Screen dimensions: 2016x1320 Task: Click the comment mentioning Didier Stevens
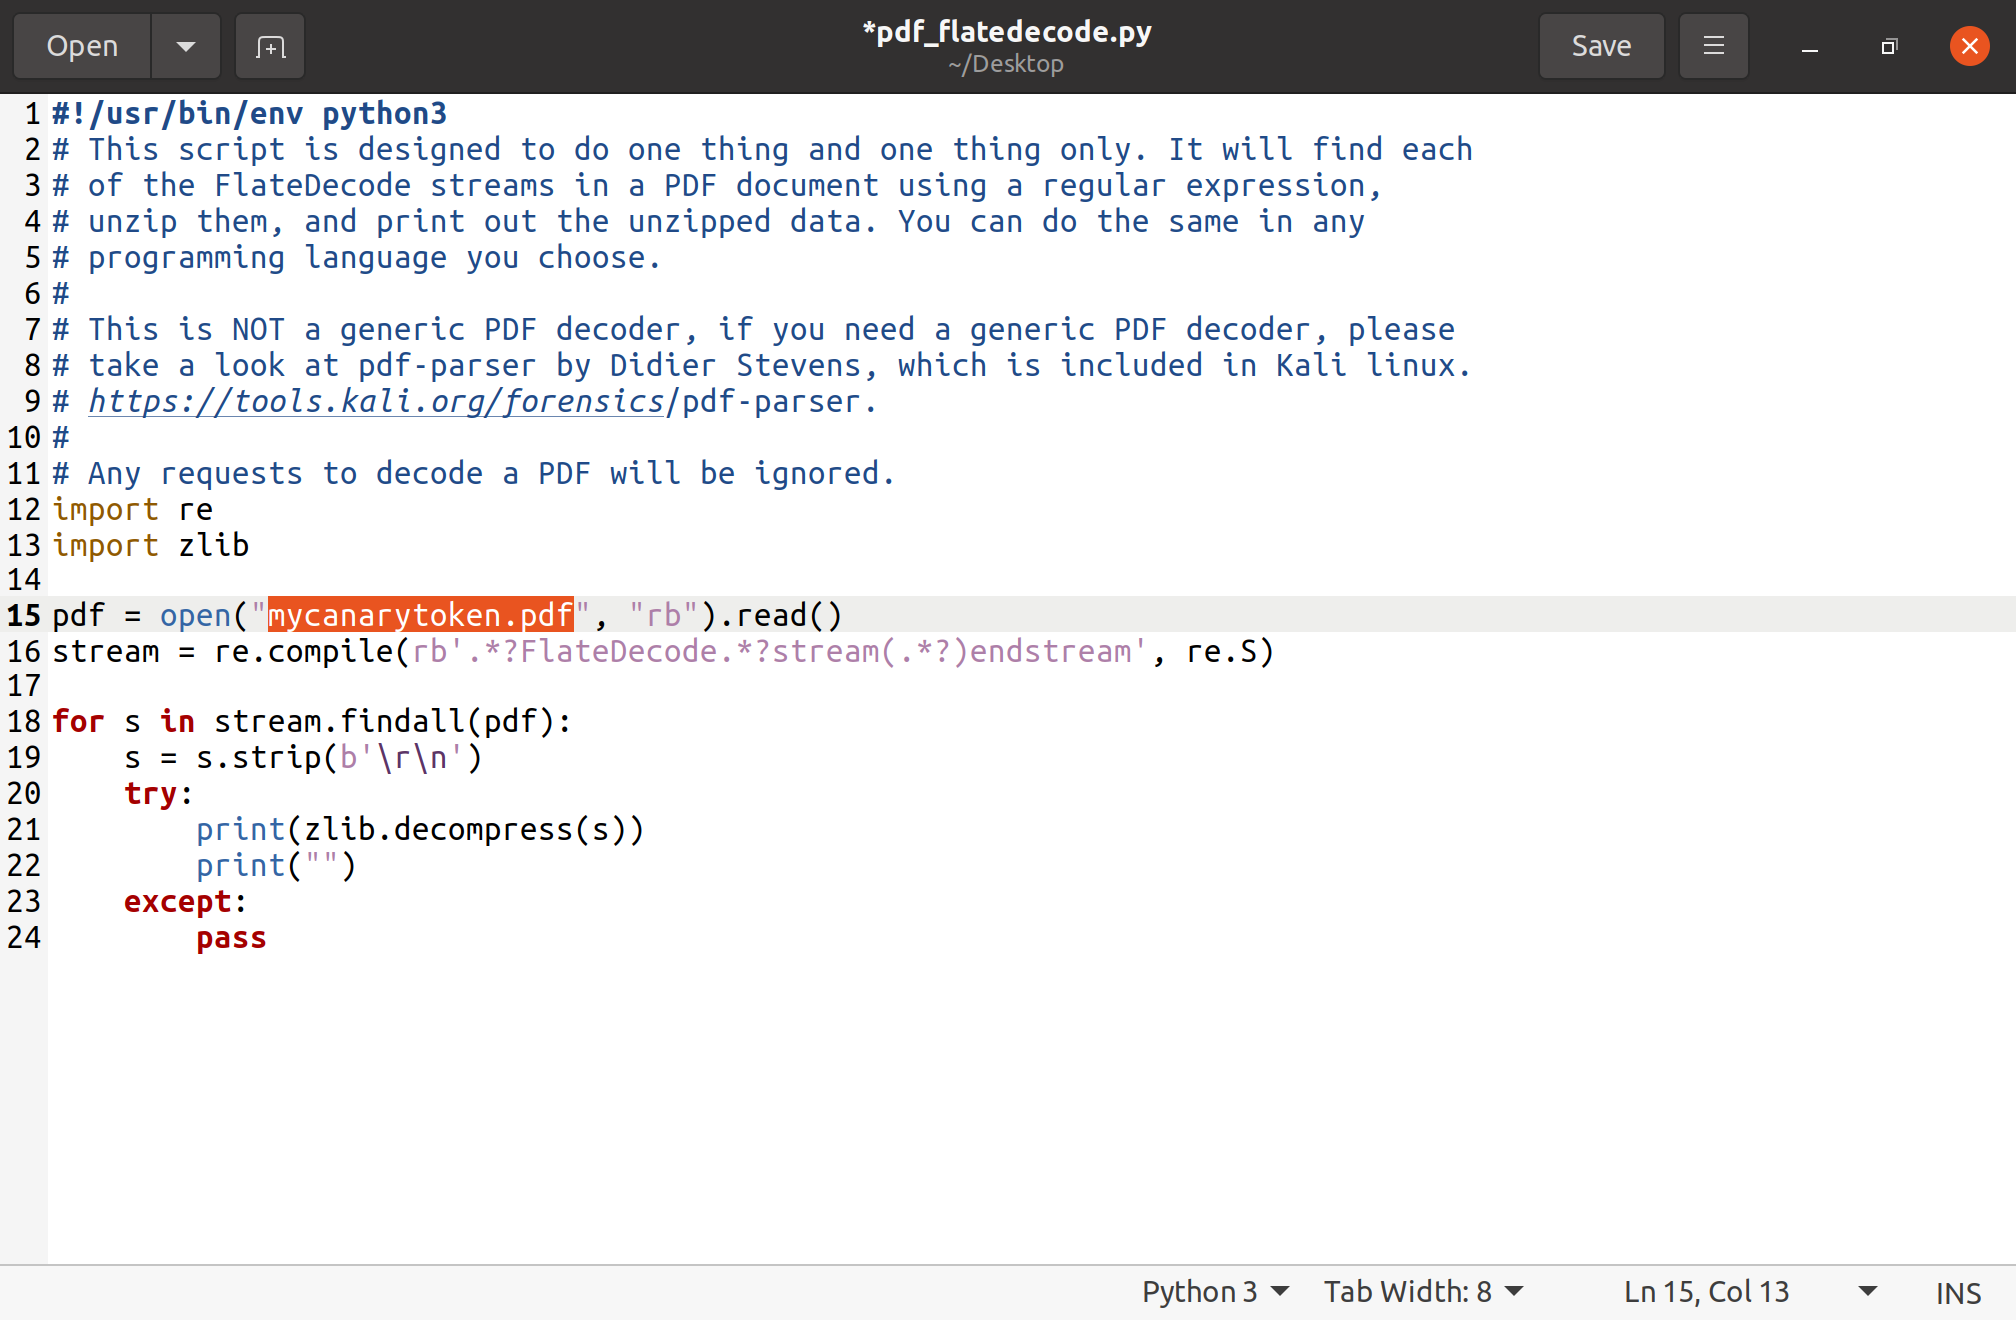762,365
